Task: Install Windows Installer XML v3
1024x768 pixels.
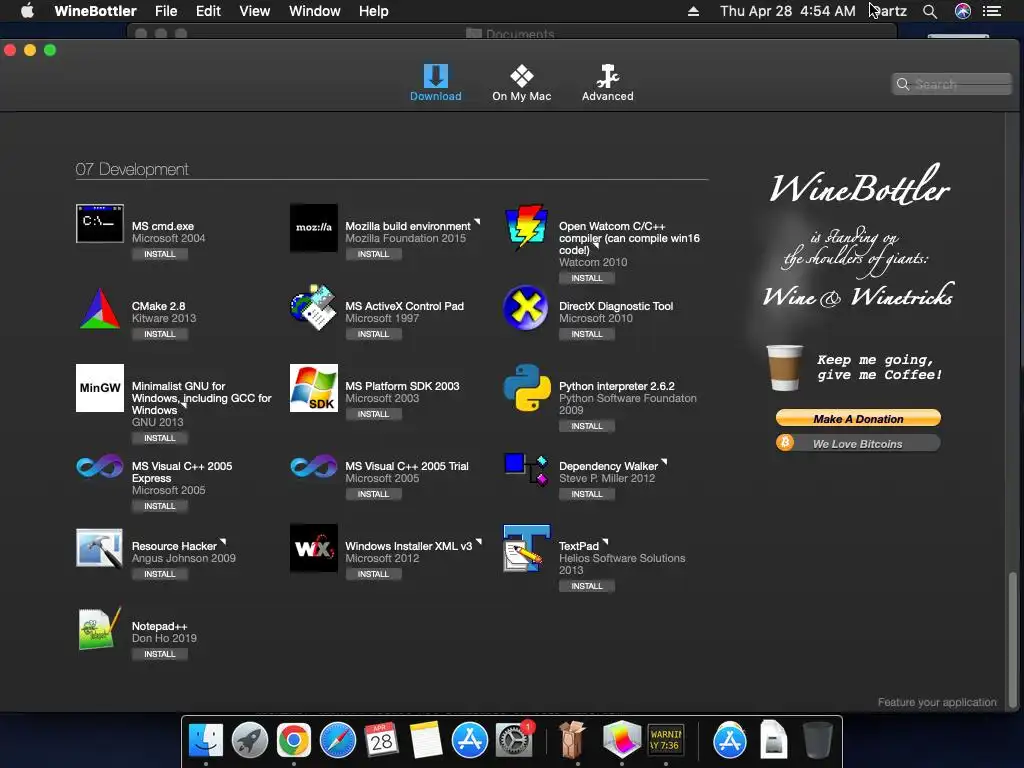Action: [x=373, y=574]
